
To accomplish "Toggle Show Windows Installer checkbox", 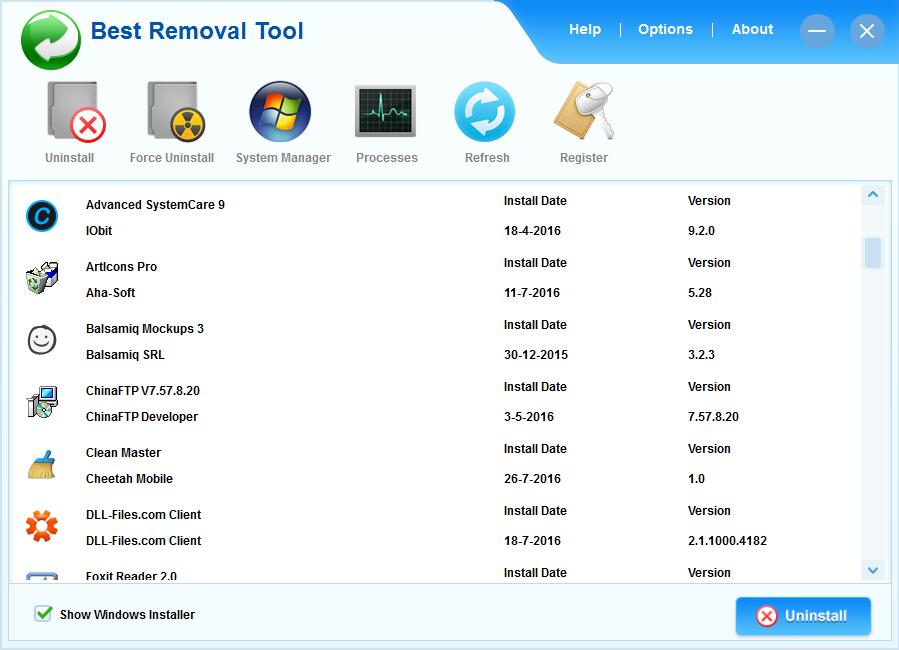I will [43, 614].
